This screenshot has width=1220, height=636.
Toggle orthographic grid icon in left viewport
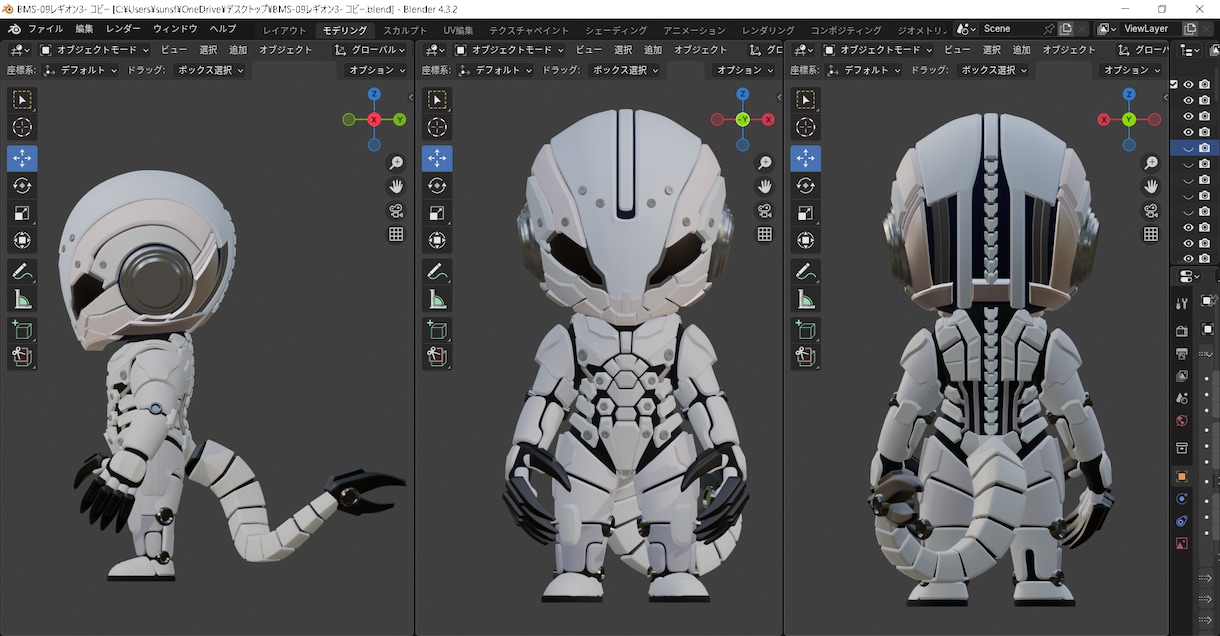396,234
